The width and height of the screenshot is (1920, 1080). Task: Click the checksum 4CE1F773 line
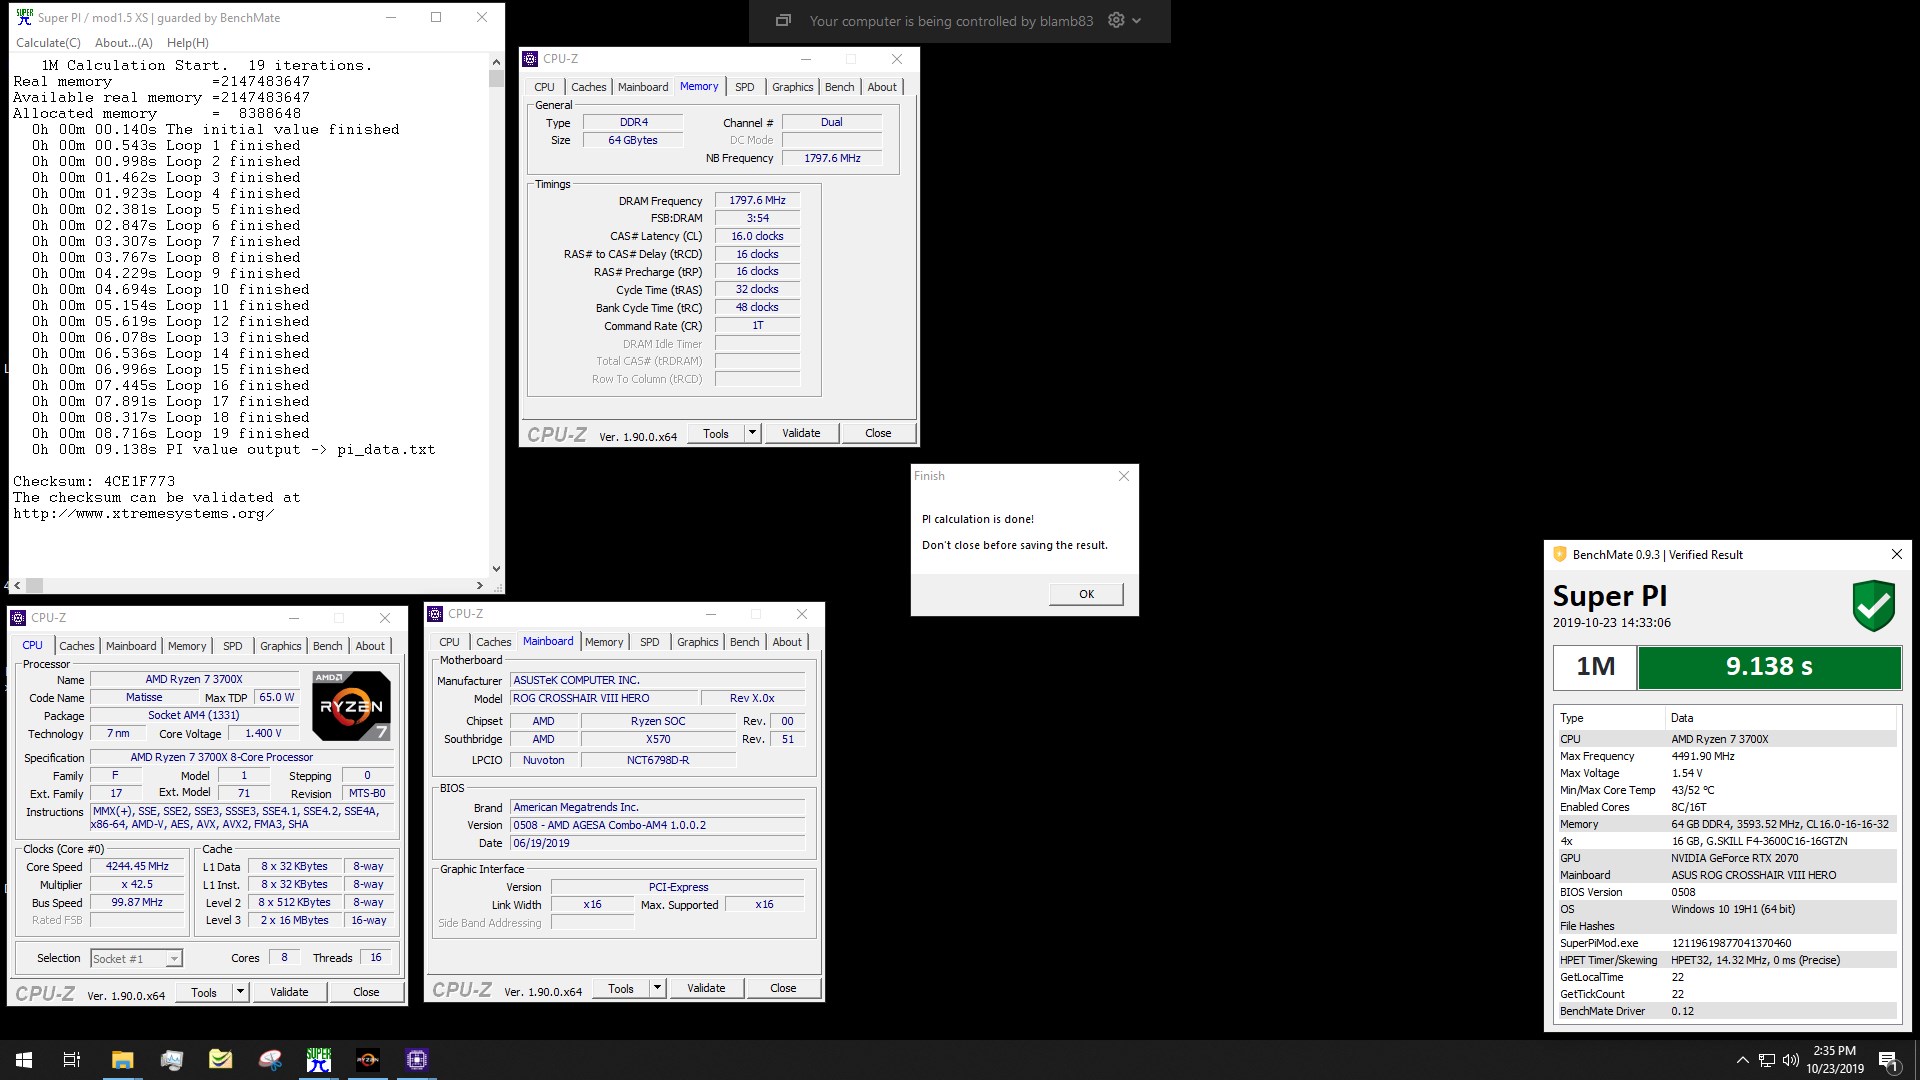[x=94, y=481]
